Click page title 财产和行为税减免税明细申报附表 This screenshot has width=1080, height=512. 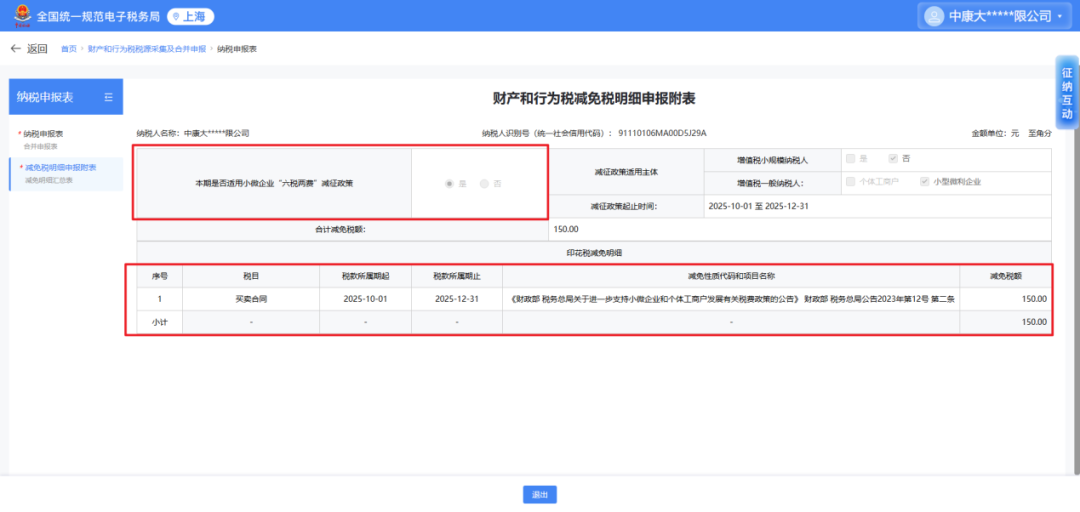[x=594, y=99]
